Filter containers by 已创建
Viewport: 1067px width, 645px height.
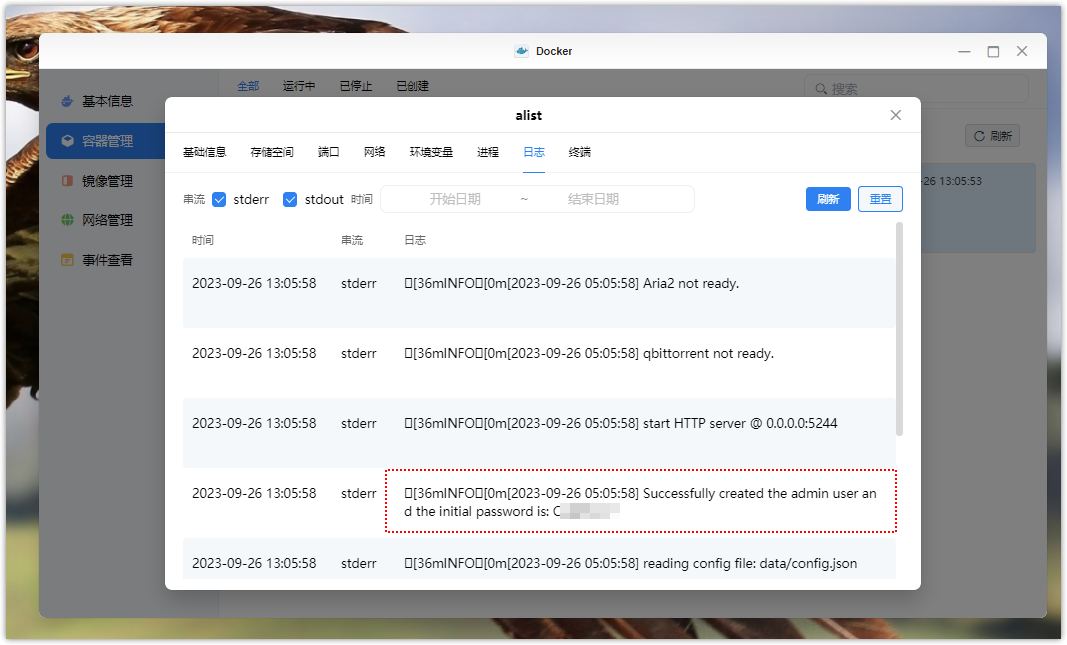[413, 86]
